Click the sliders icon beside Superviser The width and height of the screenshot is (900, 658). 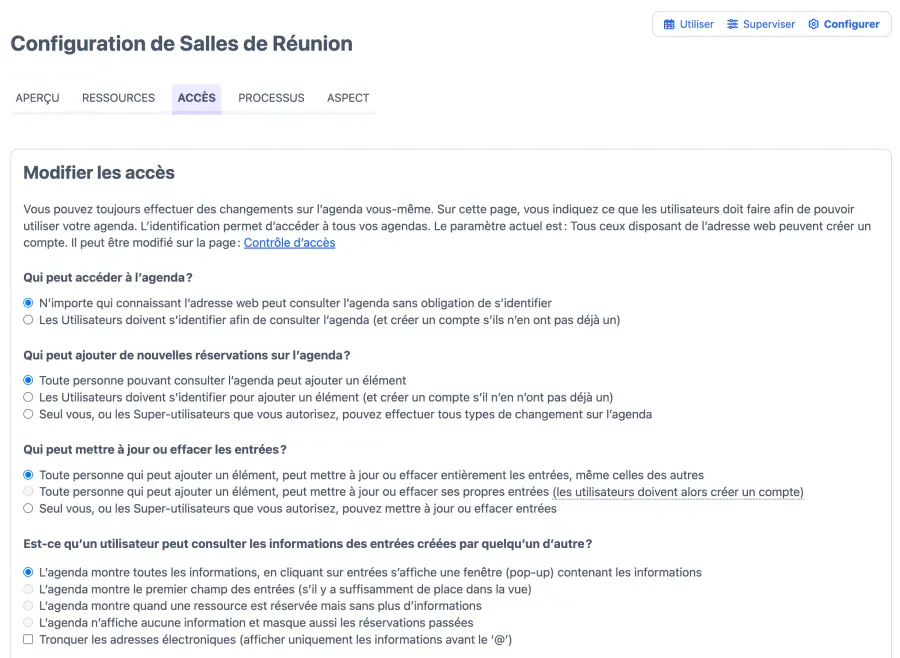coord(733,24)
